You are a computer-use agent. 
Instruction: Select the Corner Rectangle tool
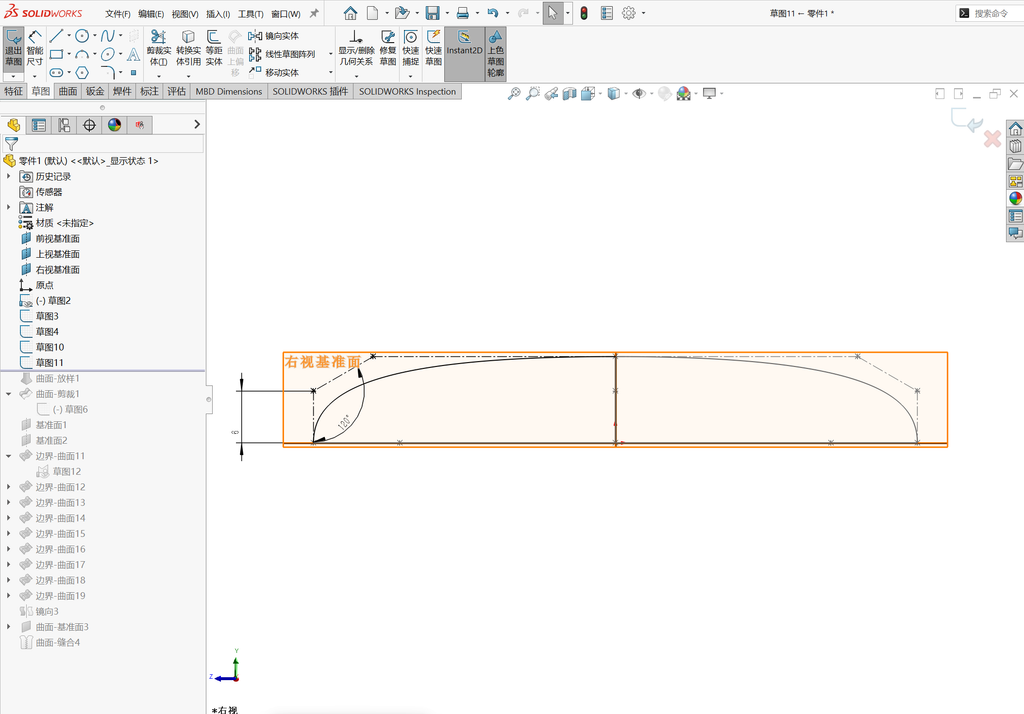pyautogui.click(x=57, y=54)
